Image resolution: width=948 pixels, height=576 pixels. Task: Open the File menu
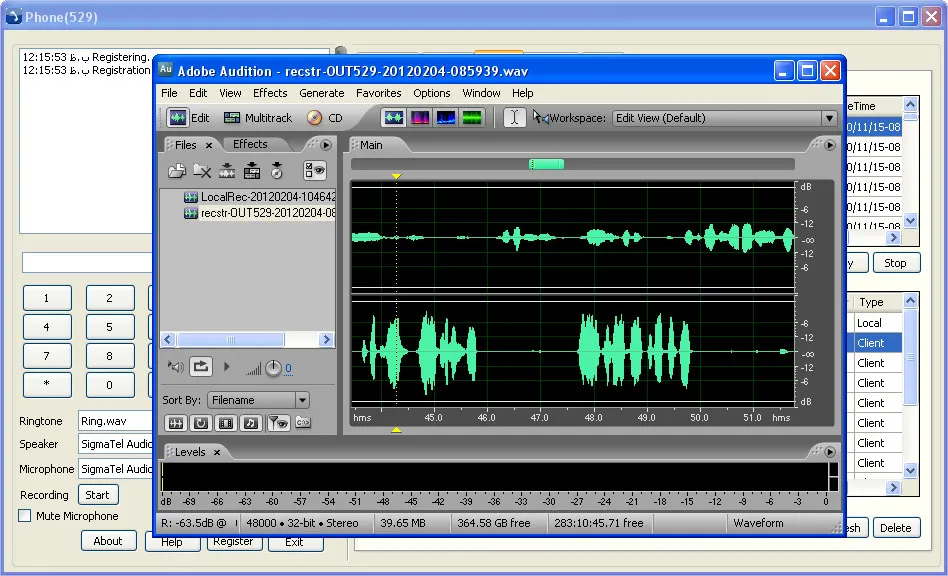(x=169, y=93)
